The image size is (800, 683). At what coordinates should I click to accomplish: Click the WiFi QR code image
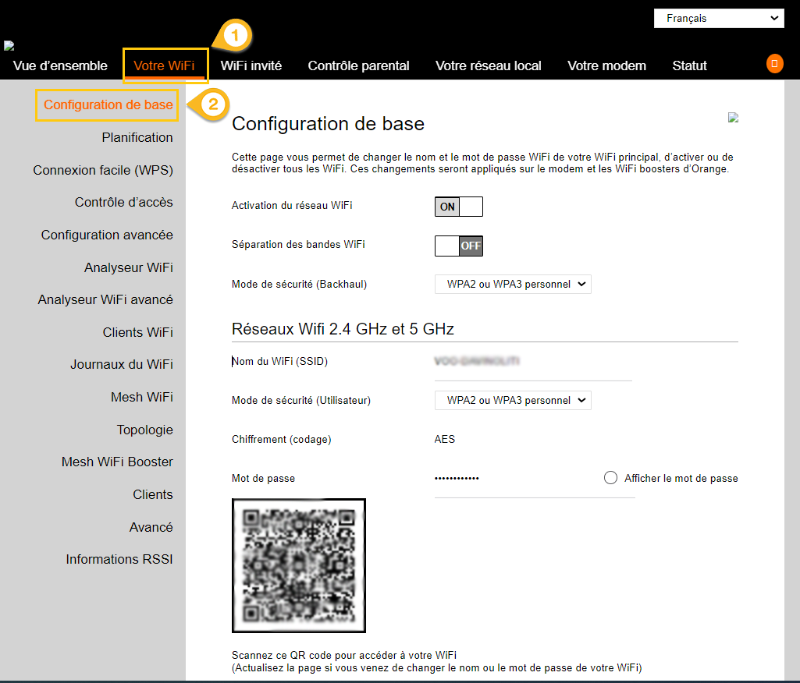[x=299, y=565]
